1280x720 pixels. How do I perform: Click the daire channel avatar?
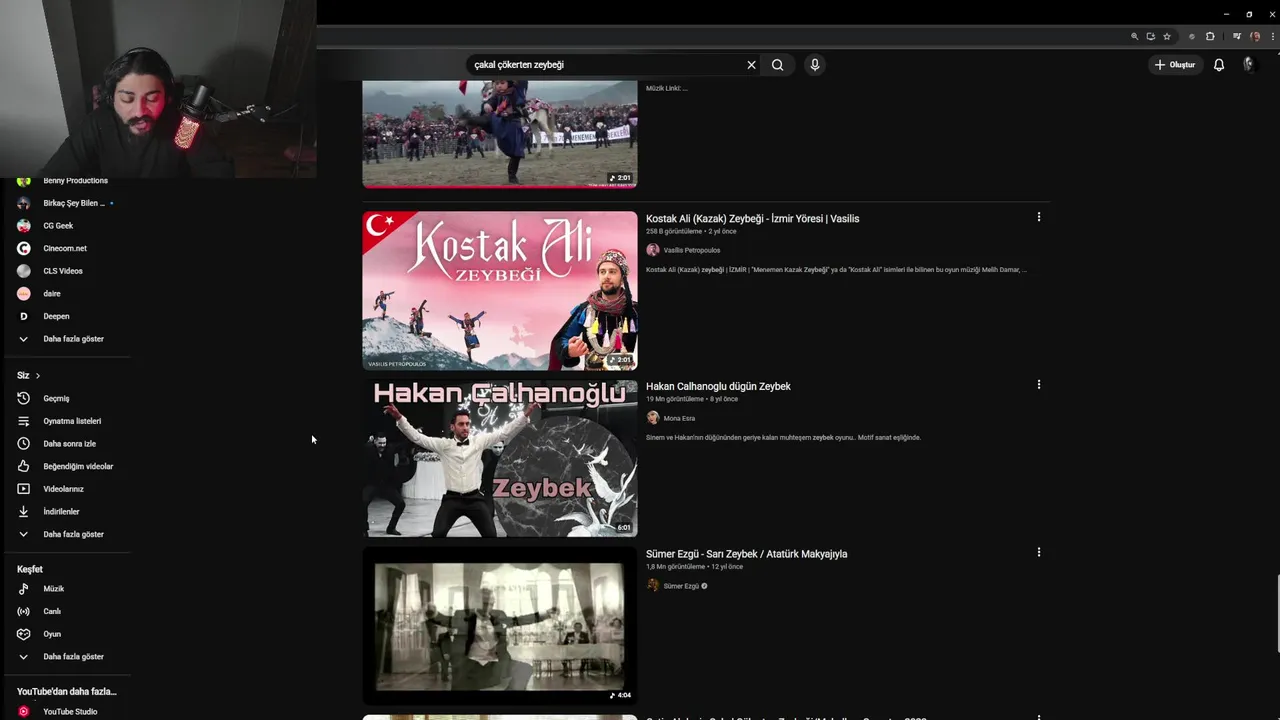point(24,294)
